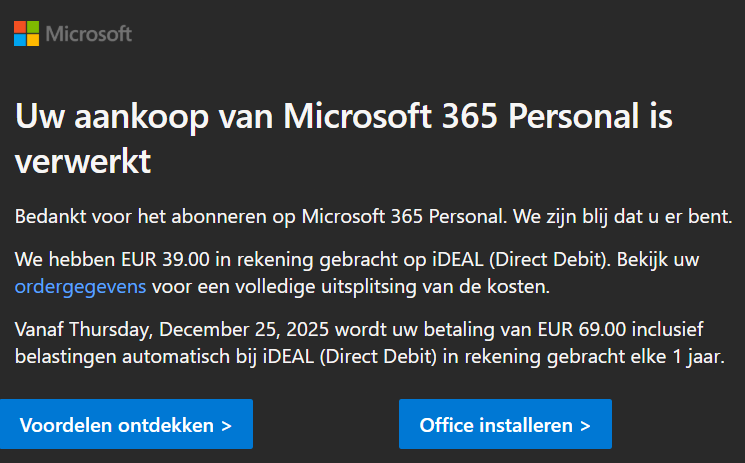The width and height of the screenshot is (745, 463).
Task: Open the ordergegevens link
Action: [x=81, y=287]
